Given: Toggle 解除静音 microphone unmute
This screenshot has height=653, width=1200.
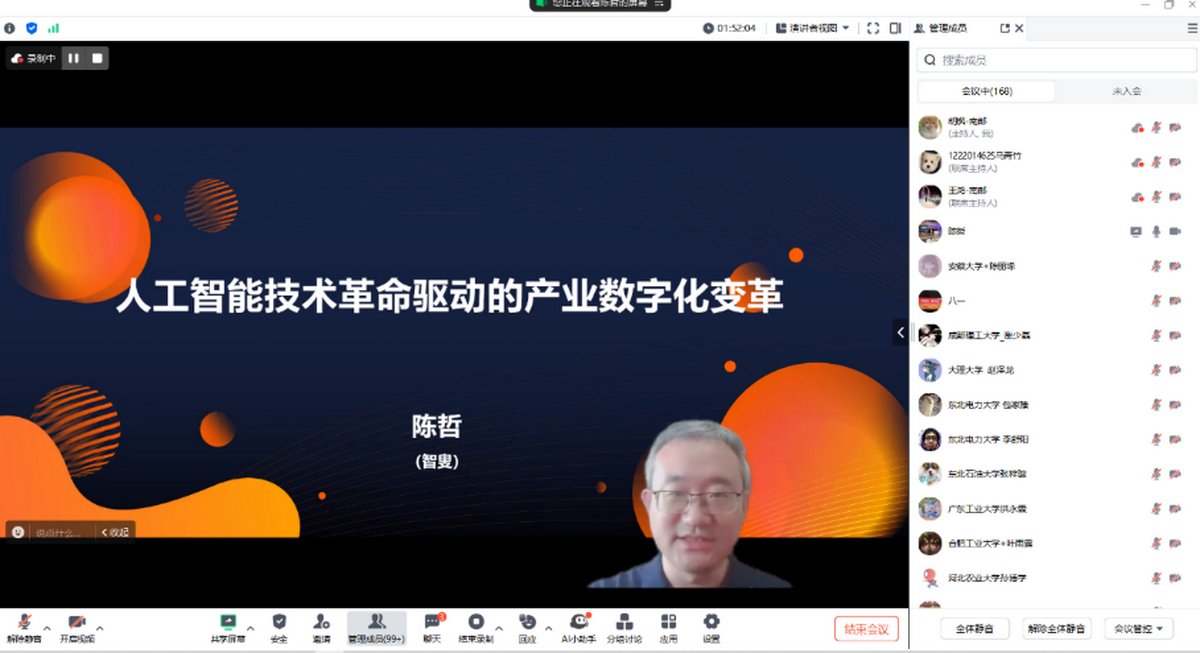Looking at the screenshot, I should 23,622.
